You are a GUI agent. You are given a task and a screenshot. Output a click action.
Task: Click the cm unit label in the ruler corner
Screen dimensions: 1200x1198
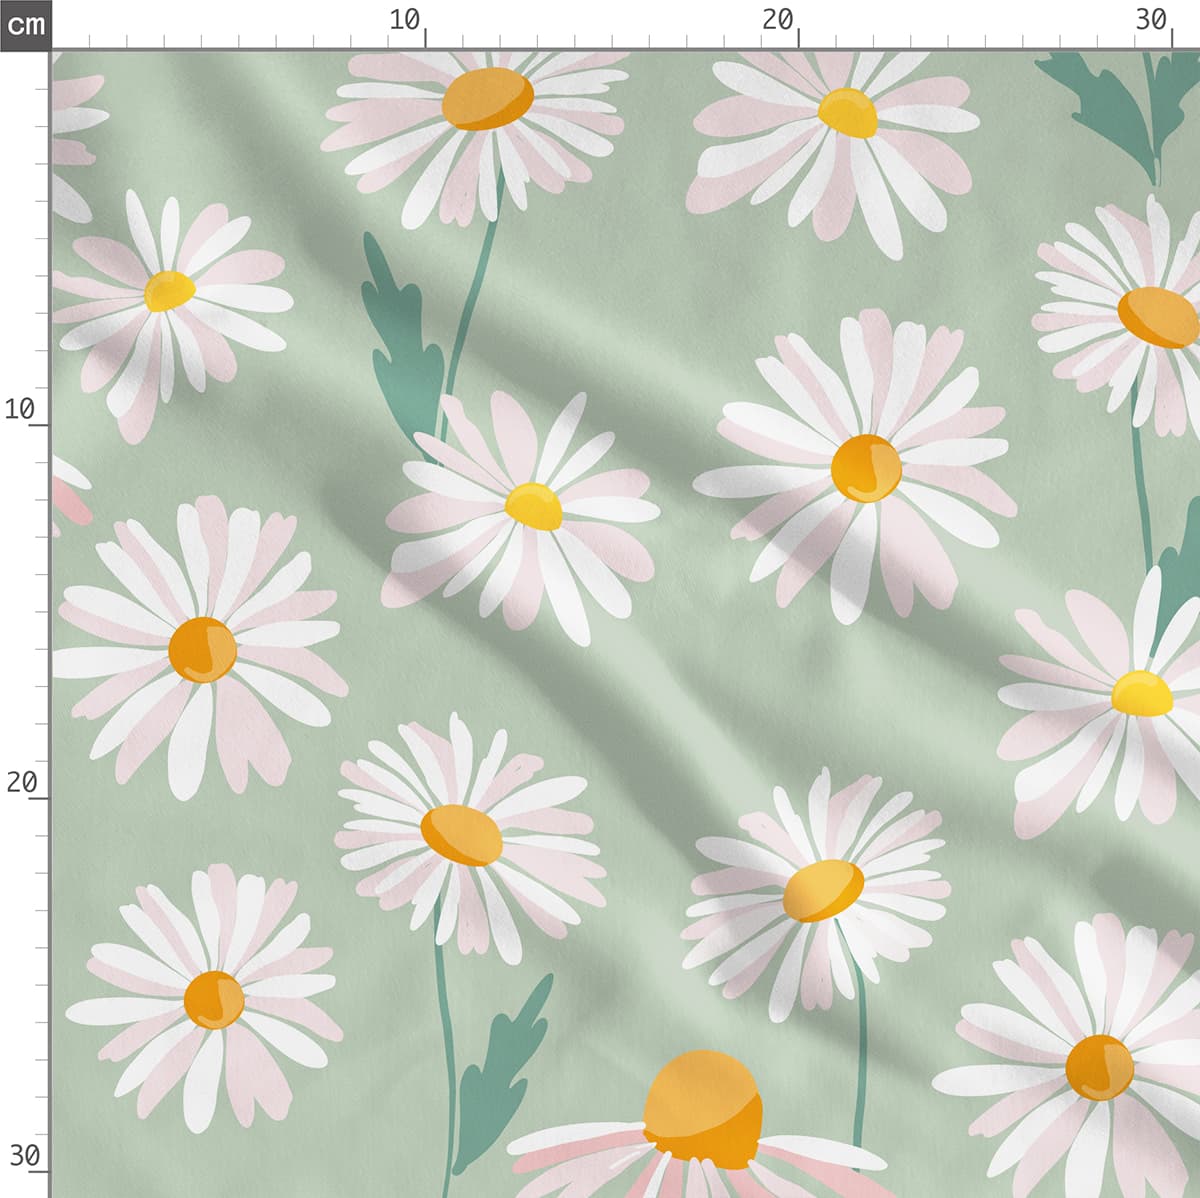[x=25, y=24]
